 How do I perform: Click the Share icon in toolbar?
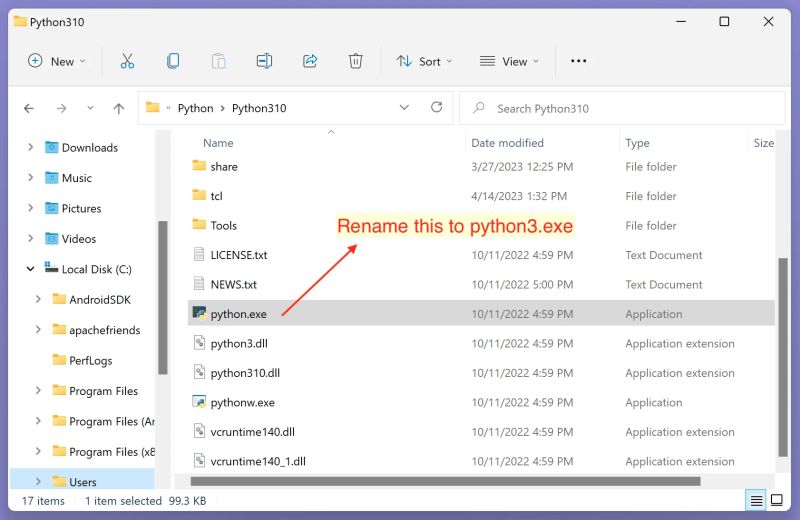(x=310, y=61)
